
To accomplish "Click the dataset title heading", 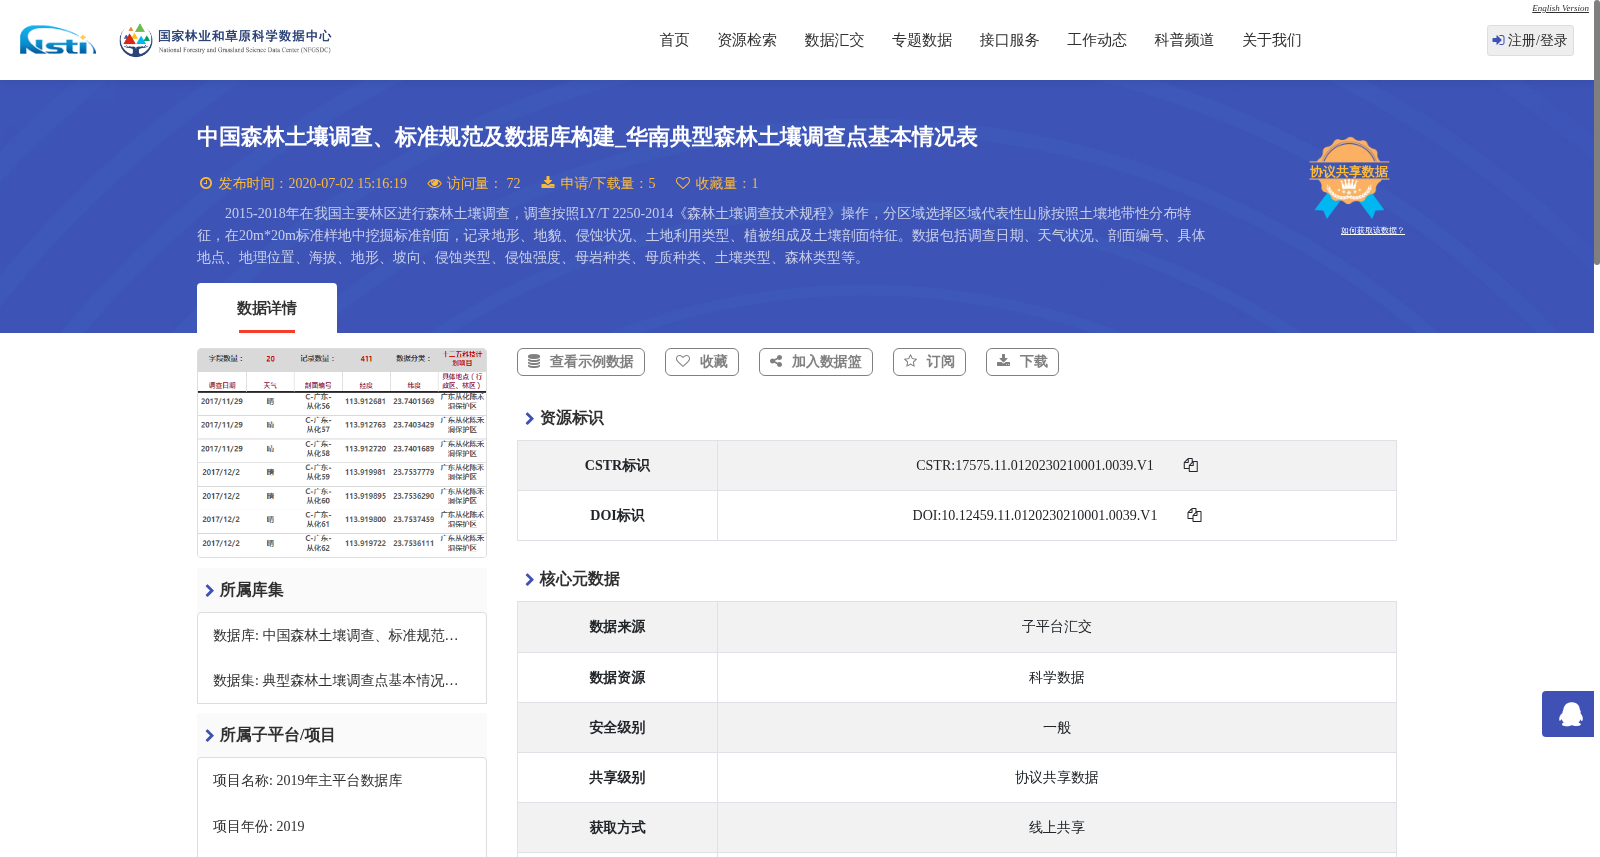I will tap(587, 137).
